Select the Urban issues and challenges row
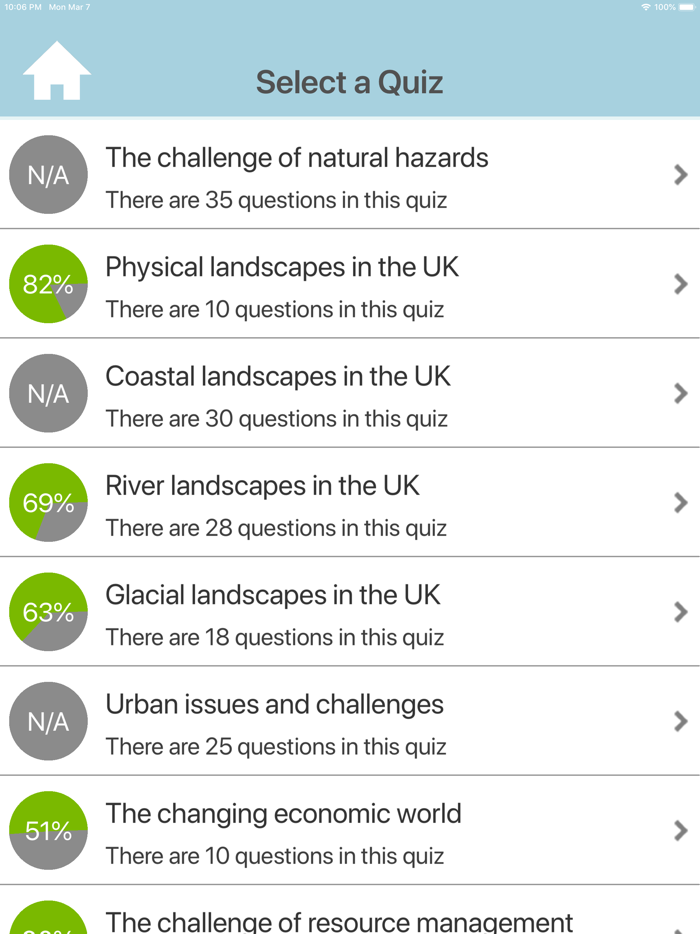700x934 pixels. 350,720
